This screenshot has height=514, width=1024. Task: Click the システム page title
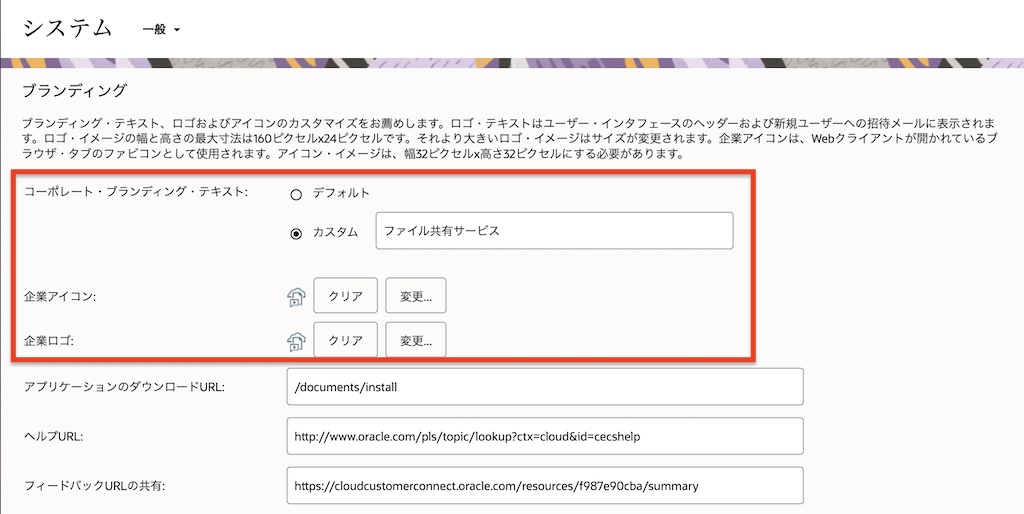click(68, 28)
